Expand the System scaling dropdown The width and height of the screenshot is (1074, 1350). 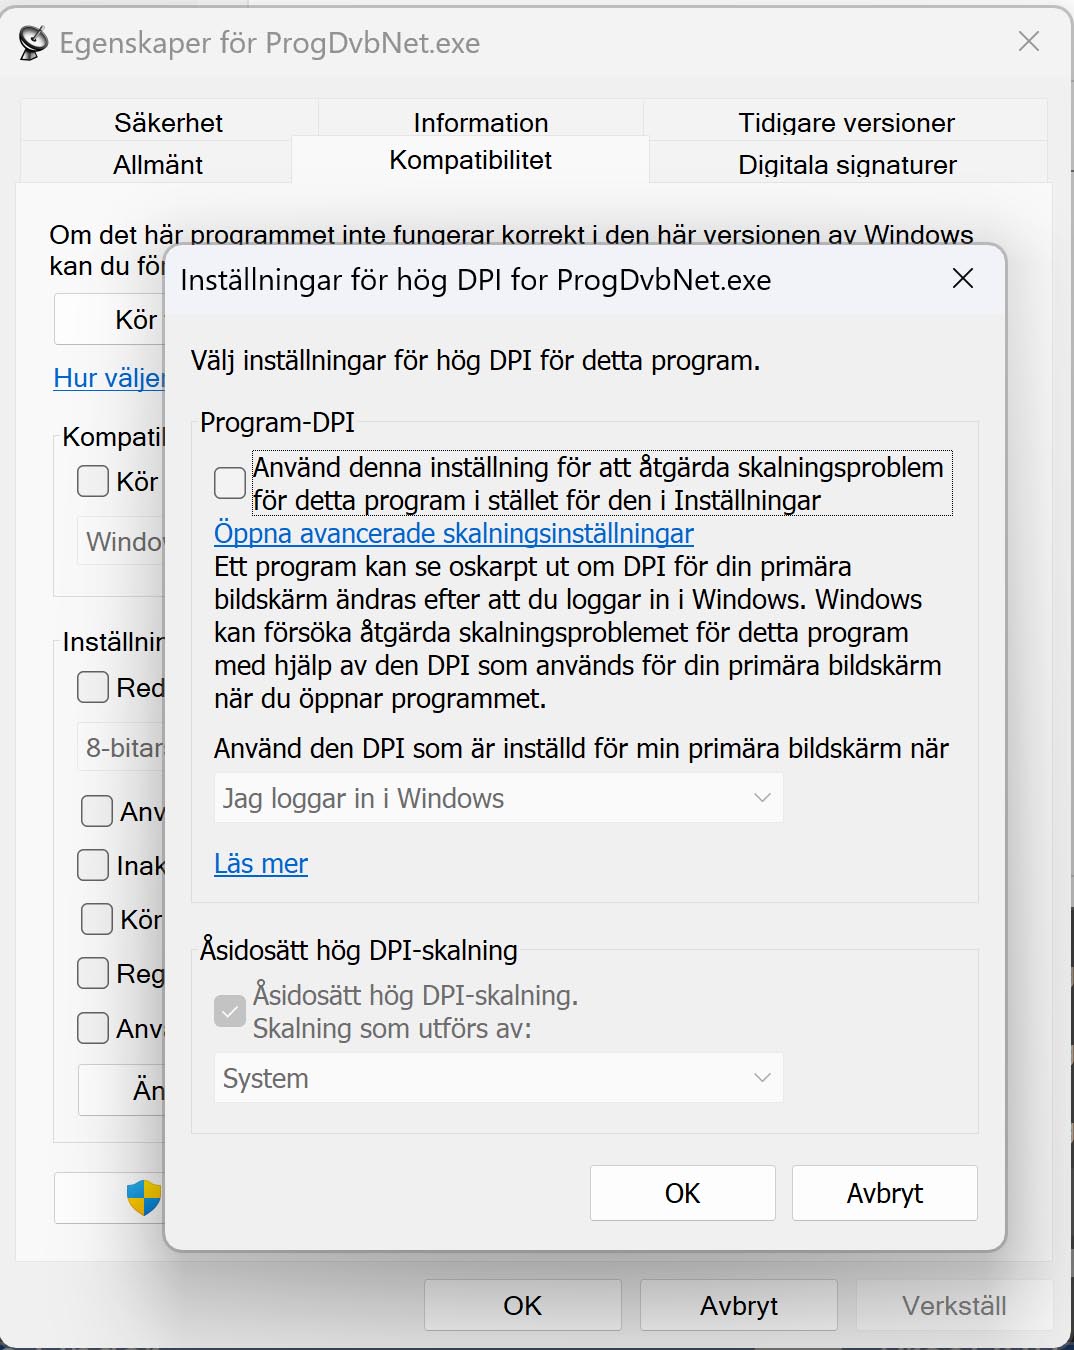[498, 1078]
